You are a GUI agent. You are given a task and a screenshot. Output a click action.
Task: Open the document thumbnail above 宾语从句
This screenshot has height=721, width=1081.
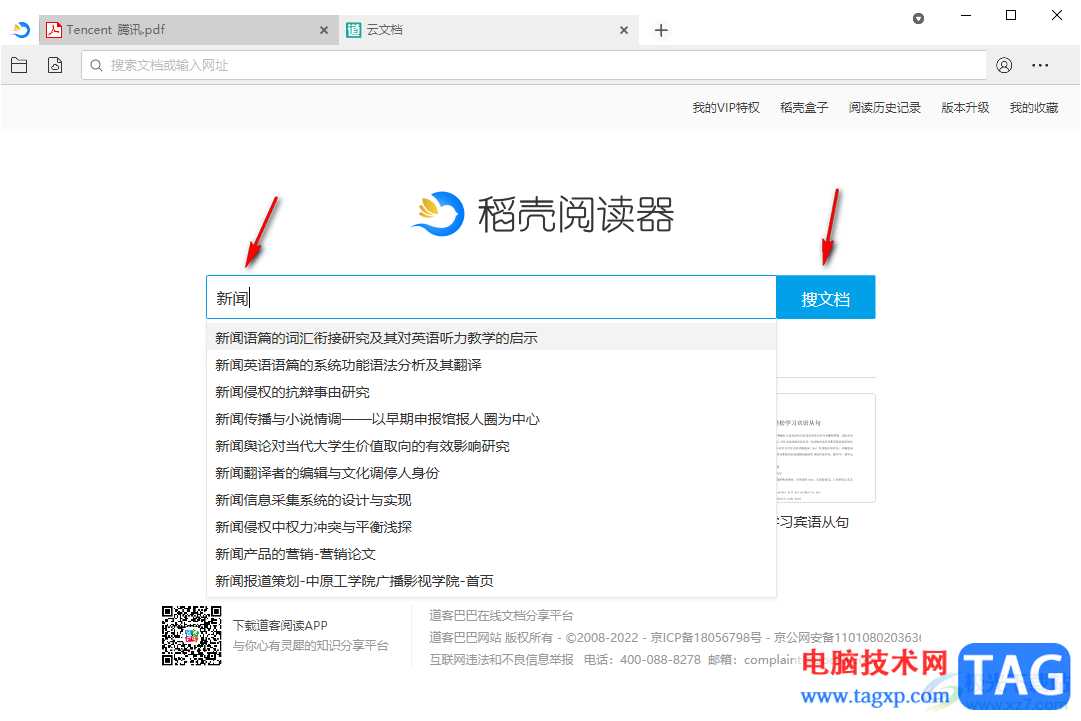pyautogui.click(x=826, y=448)
